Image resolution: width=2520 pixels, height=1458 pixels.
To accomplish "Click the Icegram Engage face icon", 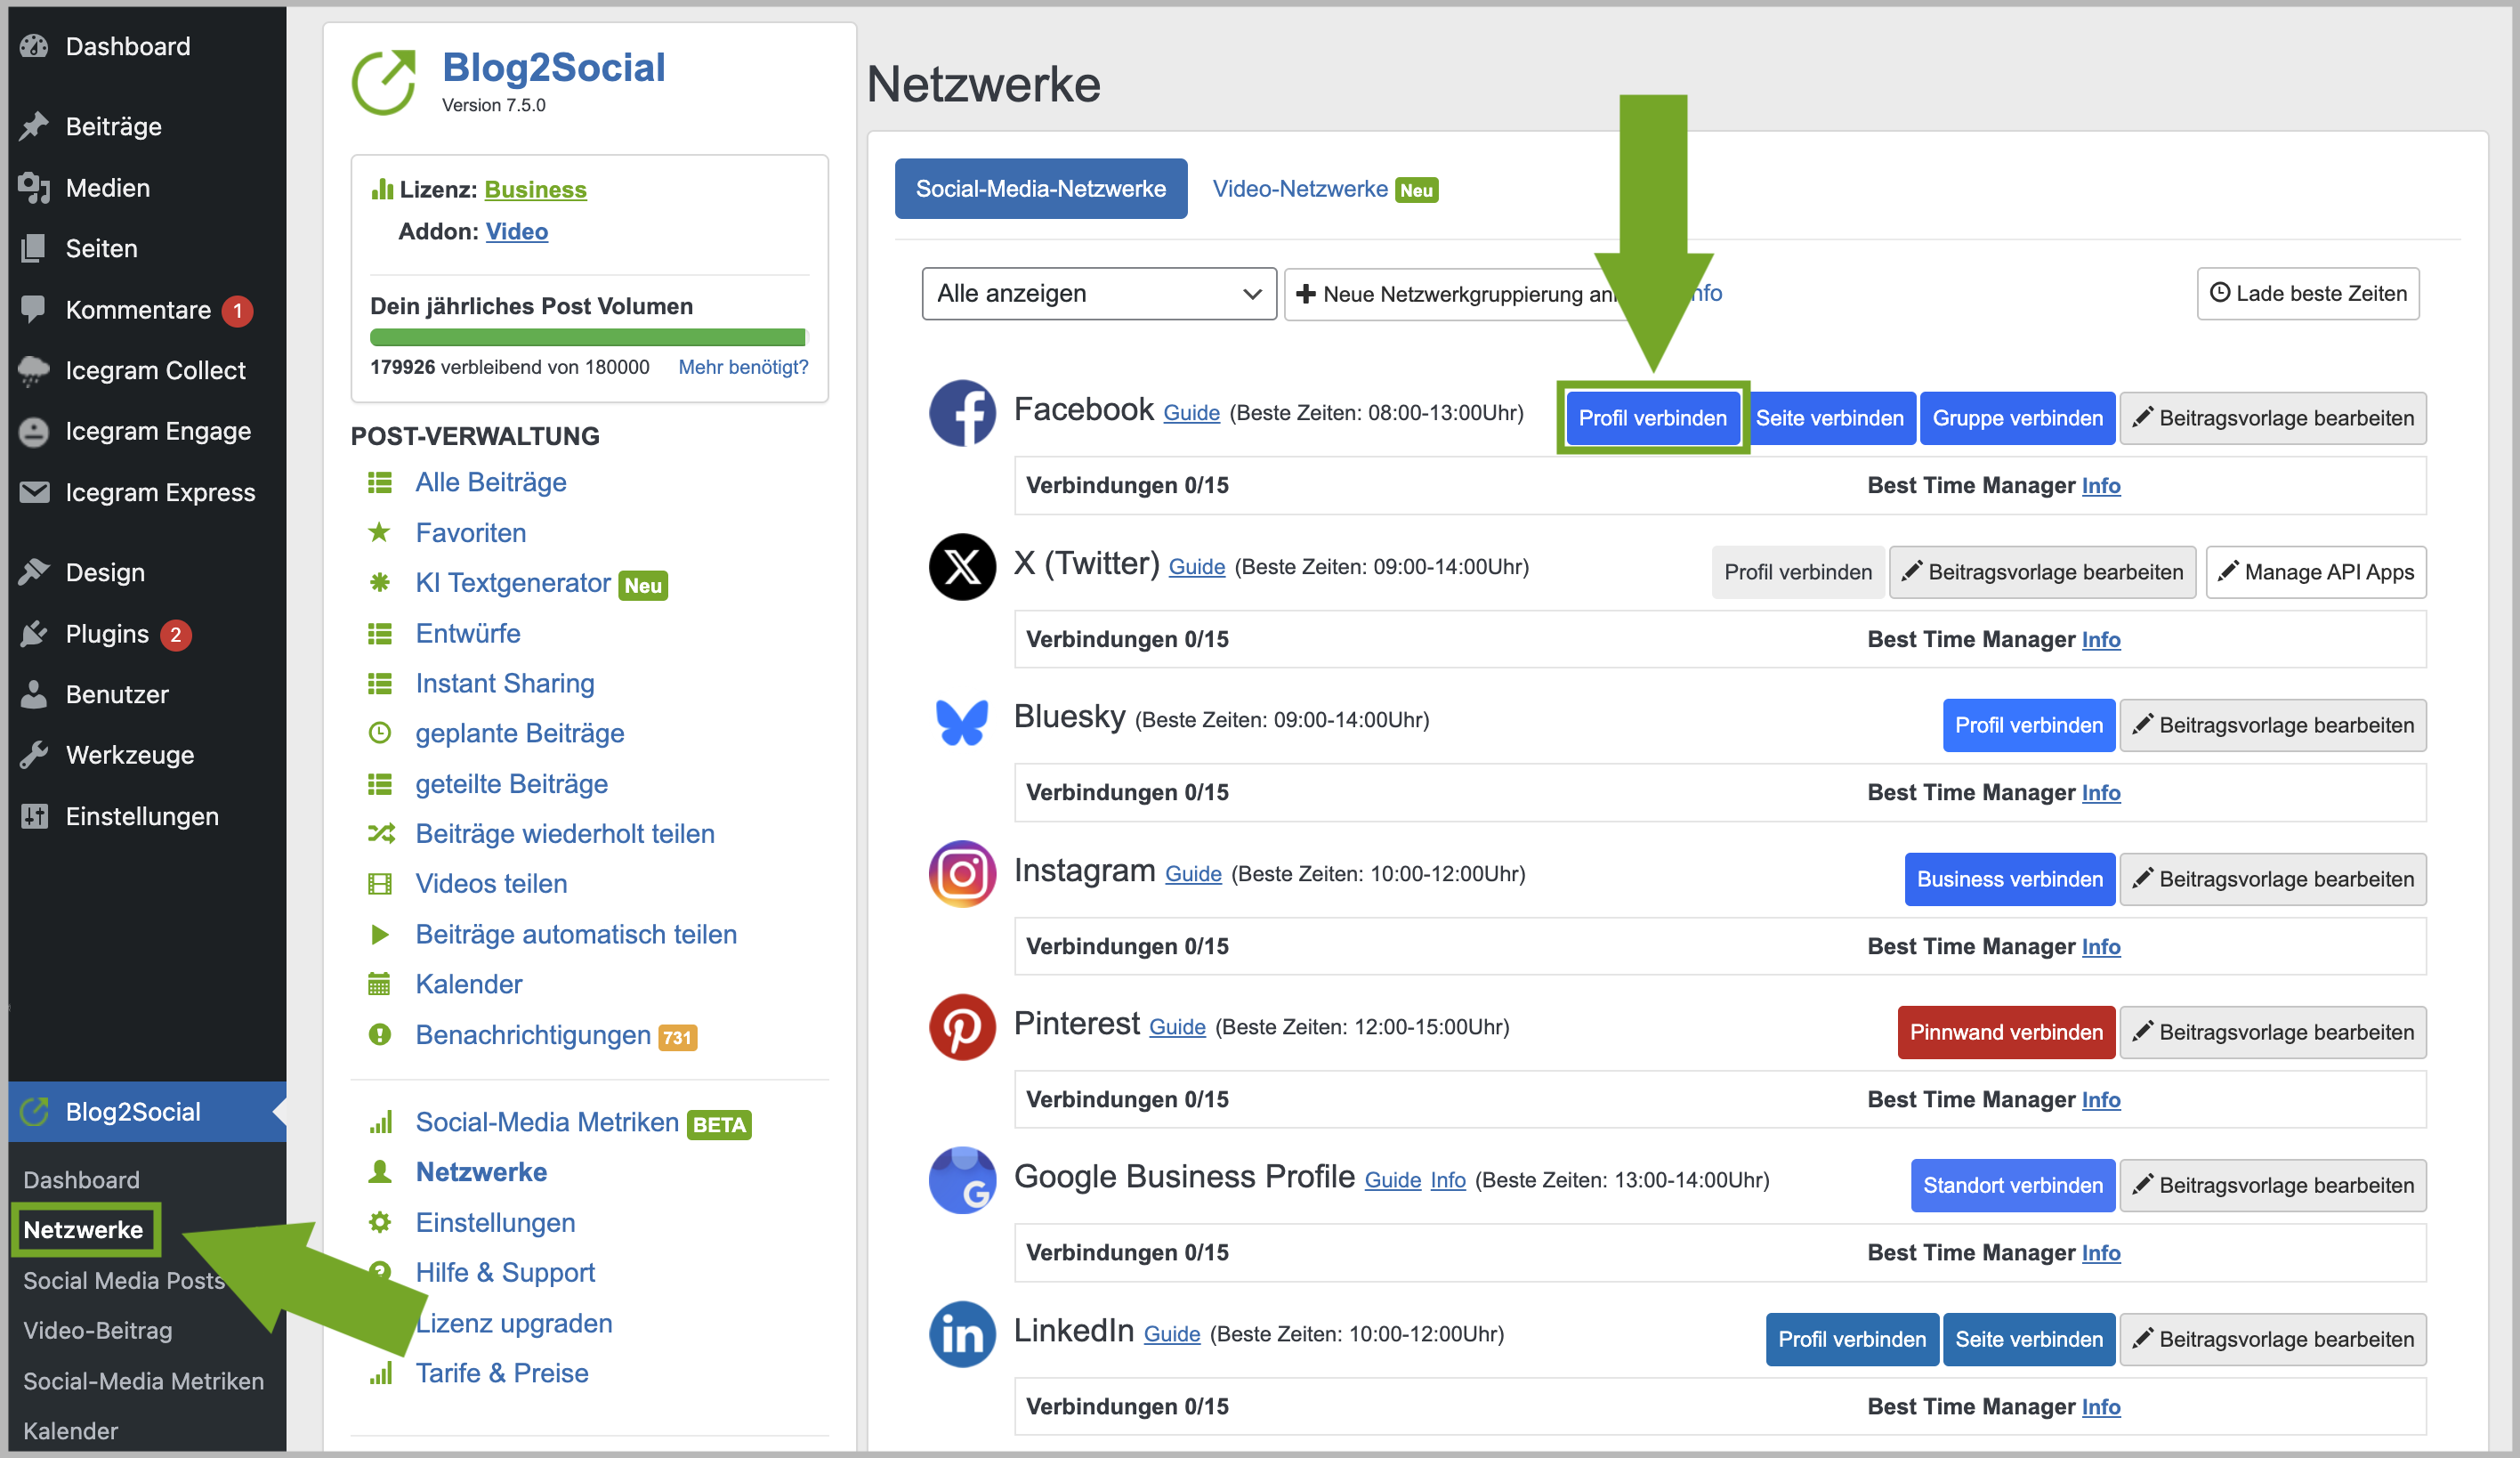I will [34, 431].
